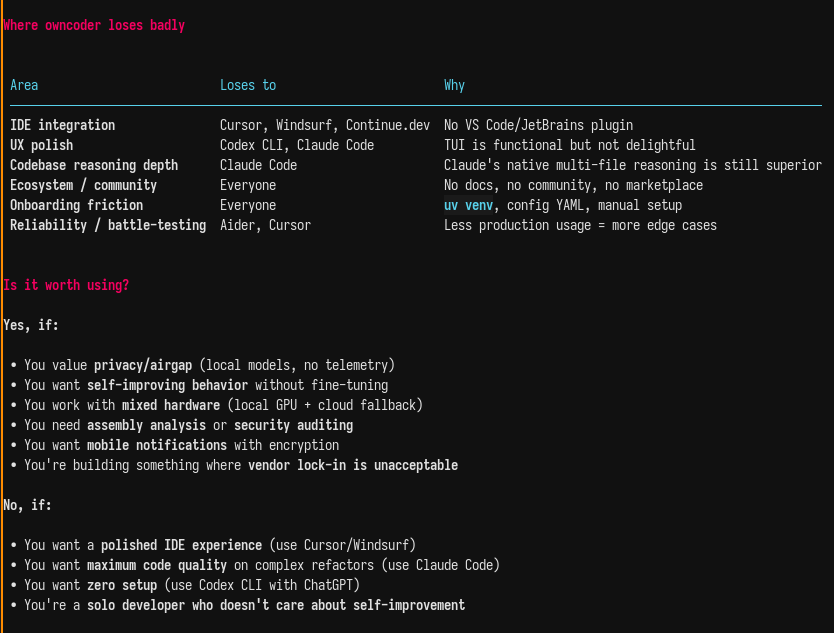Image resolution: width=834 pixels, height=633 pixels.
Task: Click 'No VS Code/JetBrains plugin' text
Action: click(538, 125)
